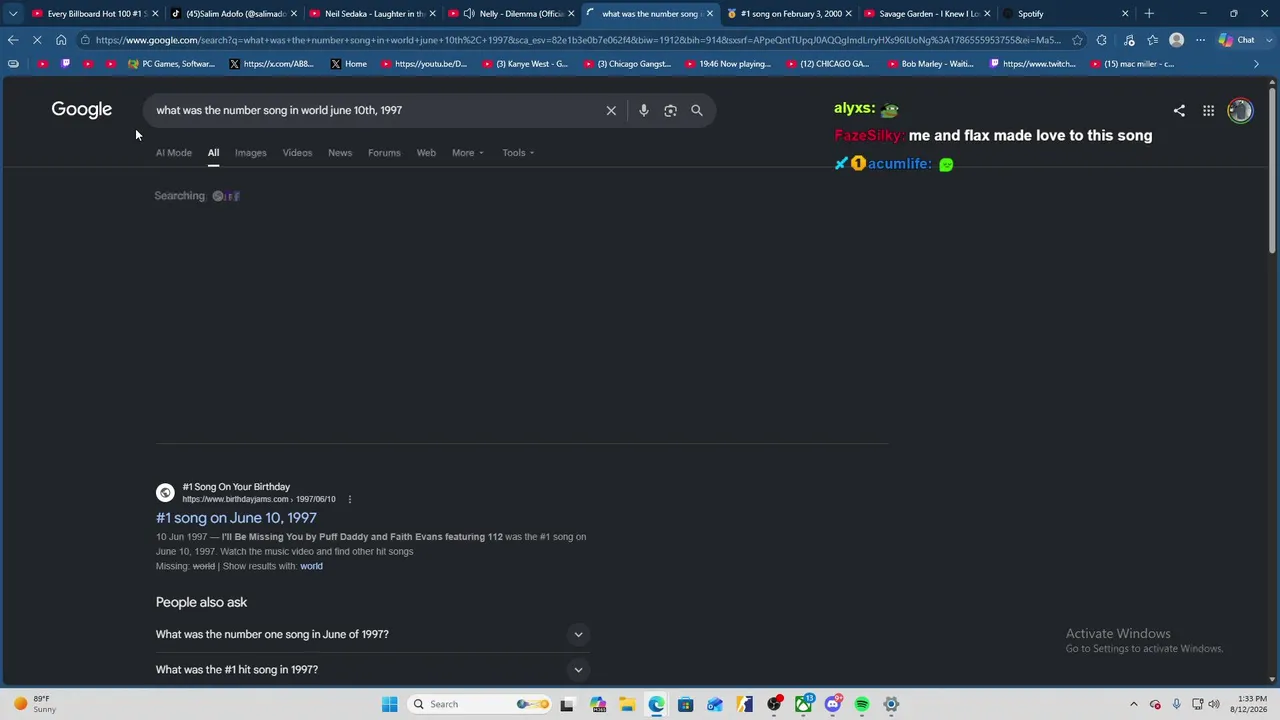This screenshot has height=720, width=1280.
Task: Open the Google account profile picture
Action: click(x=1240, y=111)
